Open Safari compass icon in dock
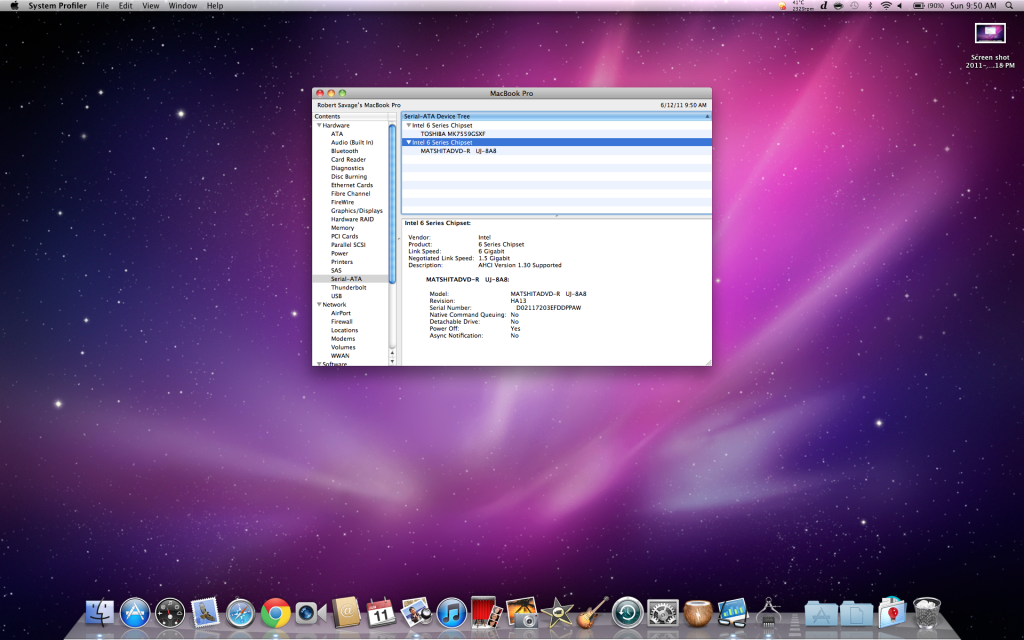 coord(240,612)
